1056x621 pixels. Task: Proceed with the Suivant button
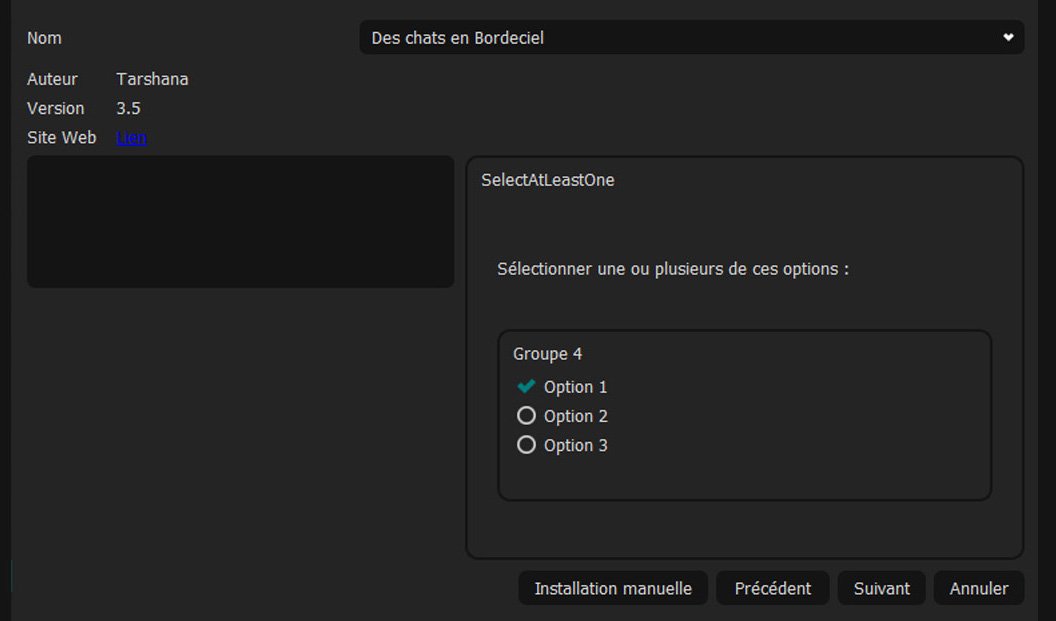(x=882, y=589)
